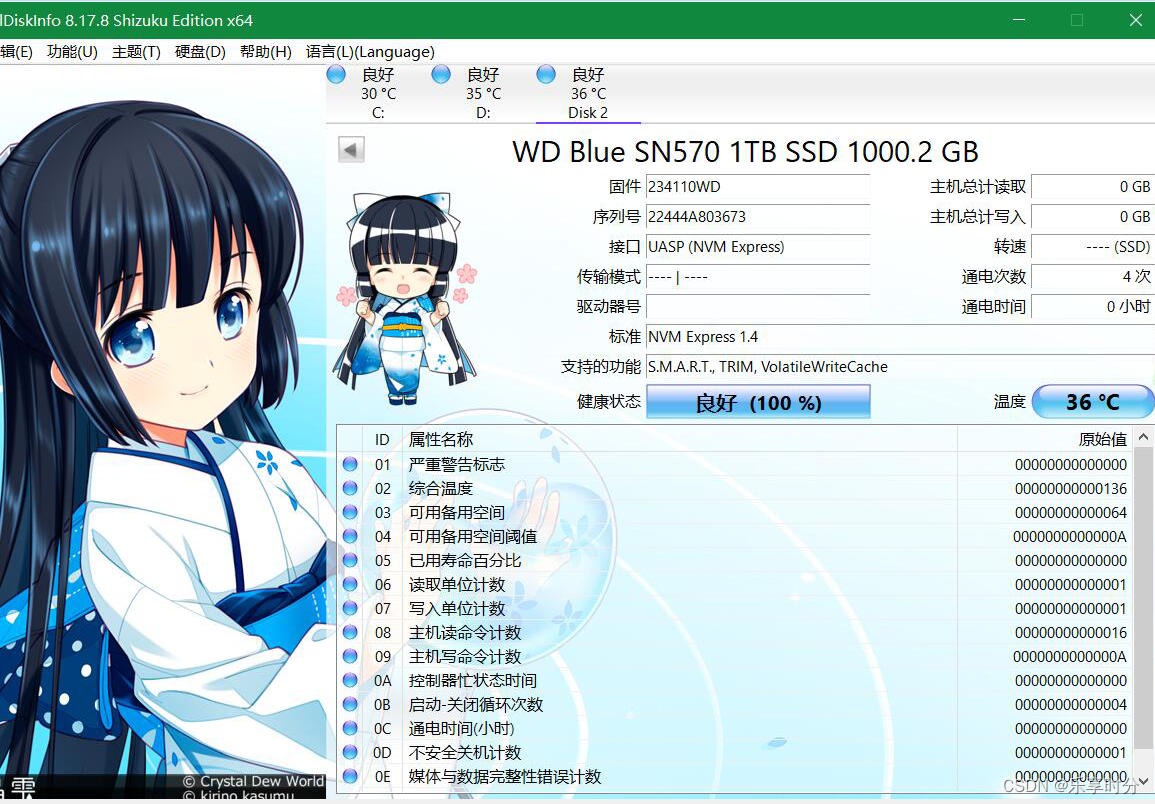Image resolution: width=1155 pixels, height=804 pixels.
Task: Click the status dot beside 通电时间(小时)
Action: tap(350, 728)
